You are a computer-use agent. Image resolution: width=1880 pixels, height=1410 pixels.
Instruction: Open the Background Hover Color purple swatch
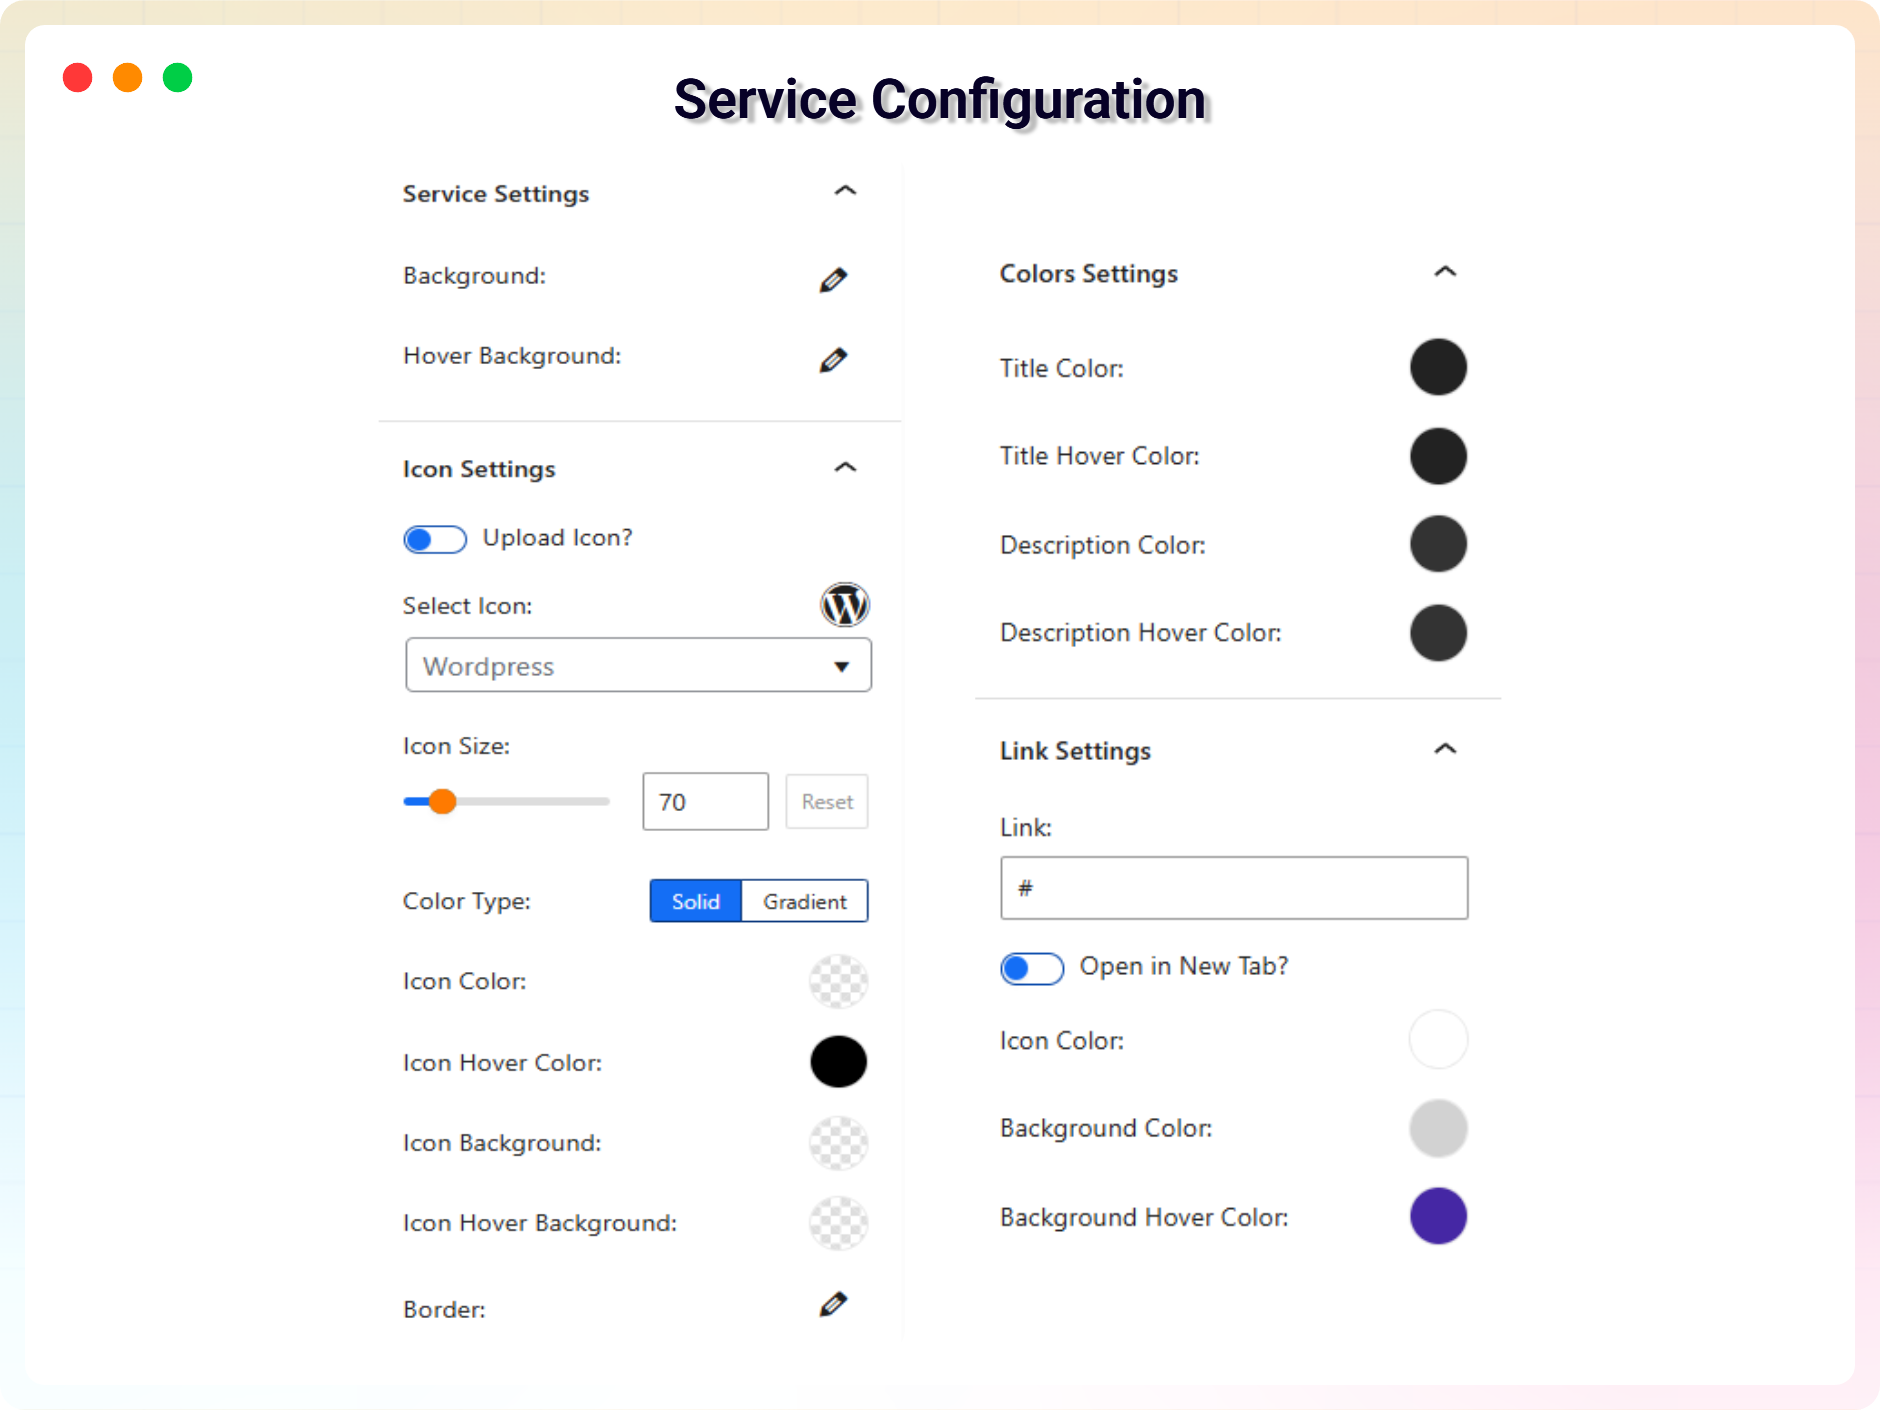tap(1438, 1216)
